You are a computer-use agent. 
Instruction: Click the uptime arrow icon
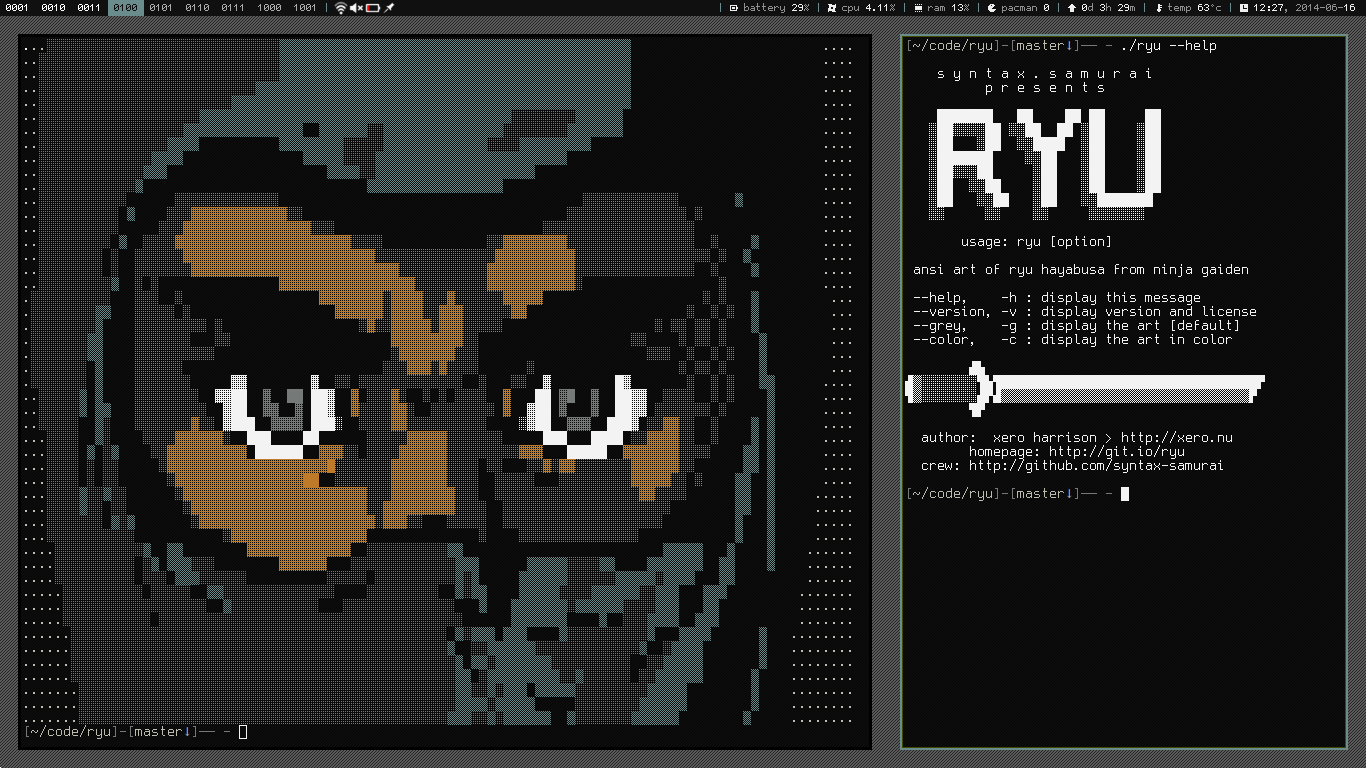(1072, 8)
